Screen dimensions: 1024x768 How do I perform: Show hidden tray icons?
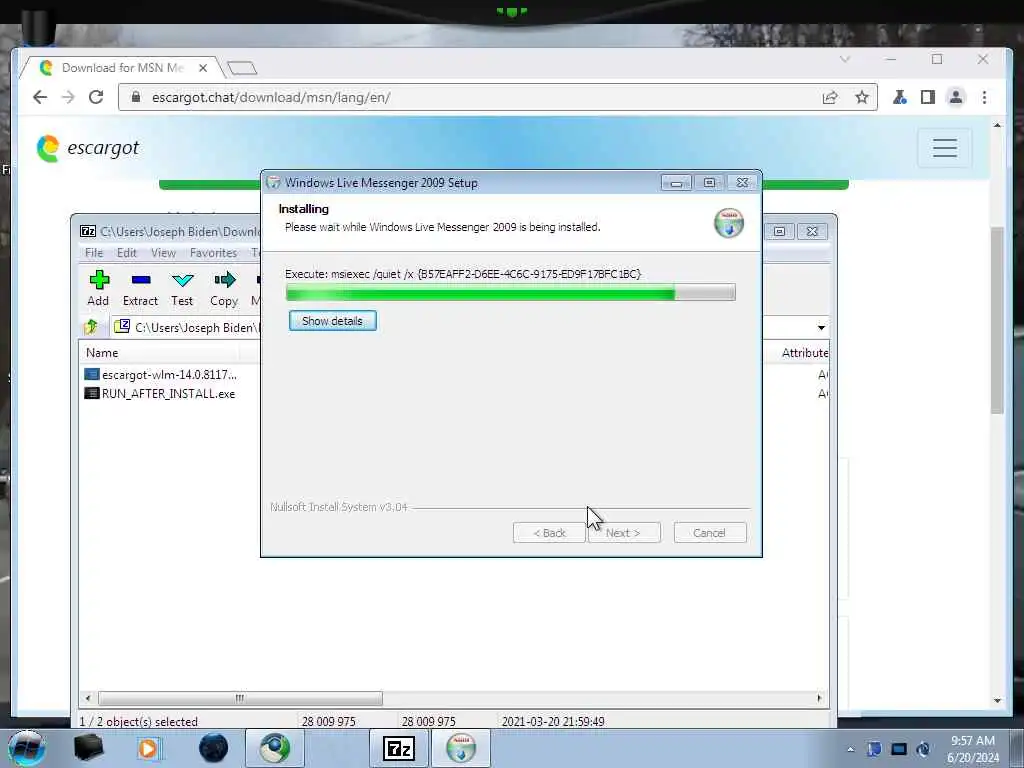click(850, 749)
